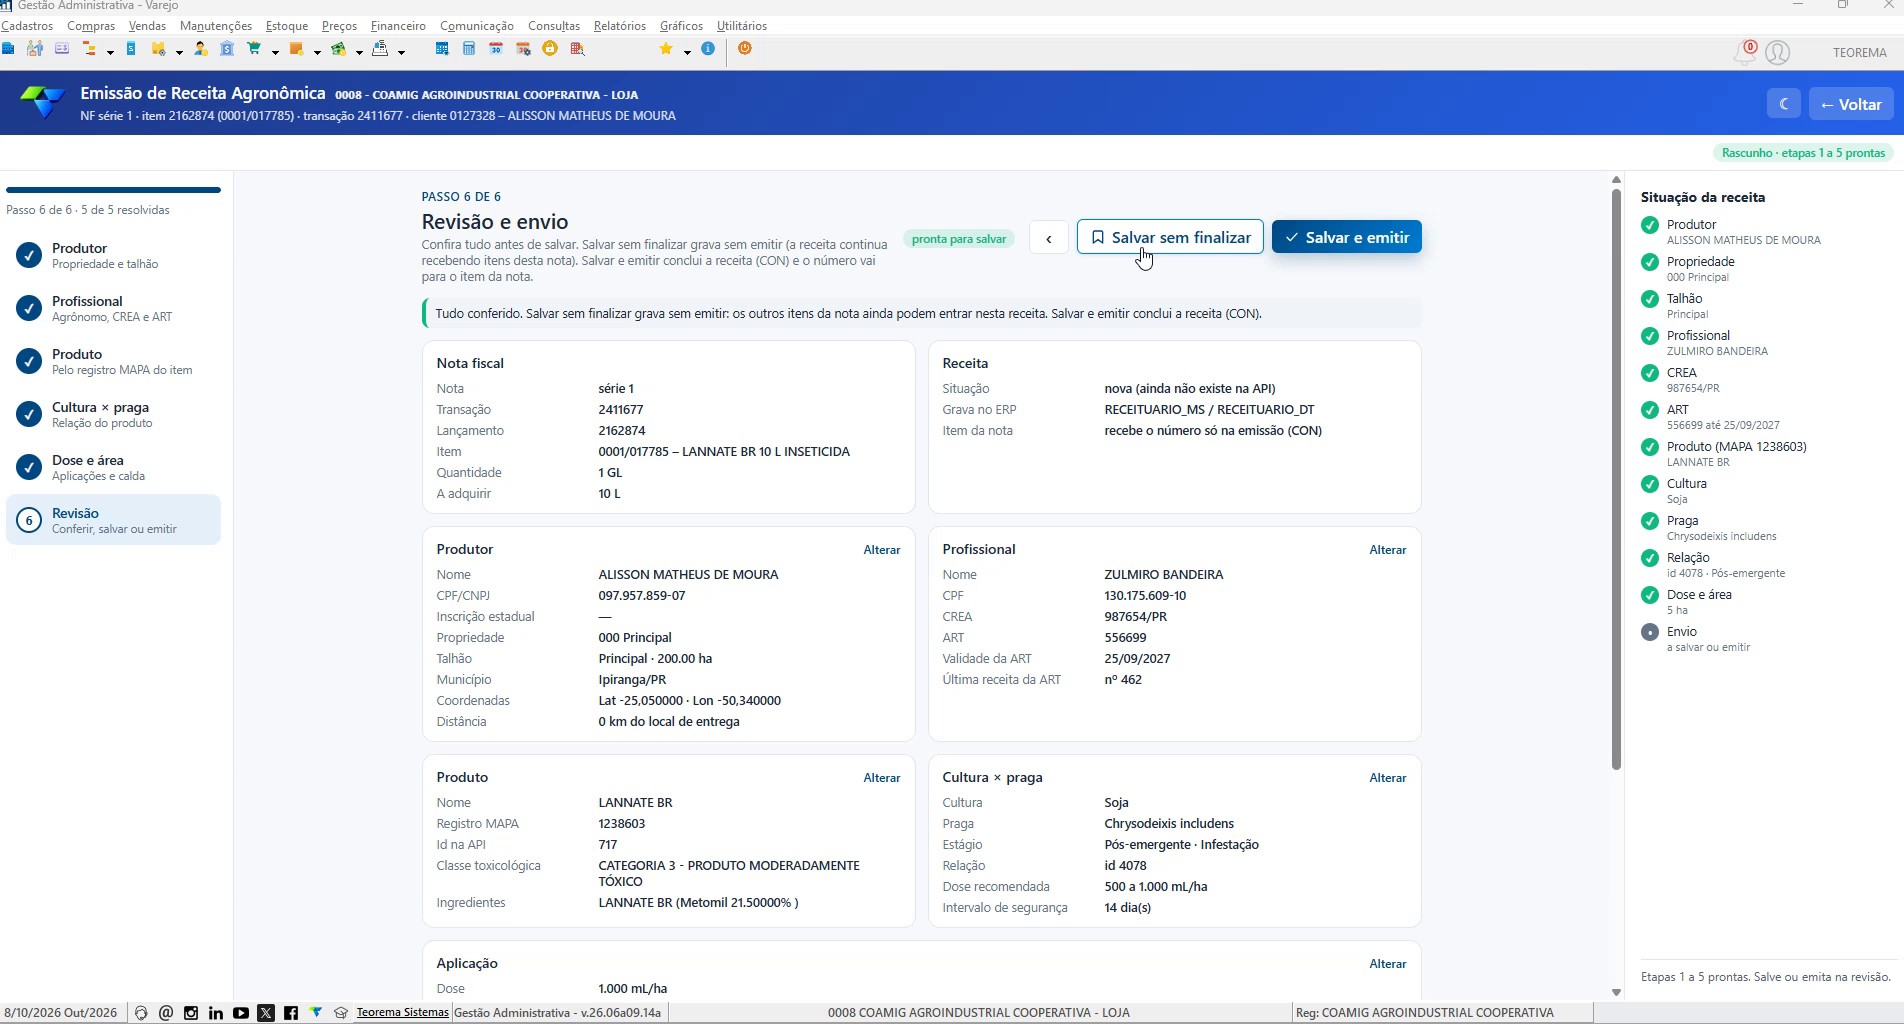1904x1024 pixels.
Task: Click Alterar link in Produtor card
Action: [882, 550]
